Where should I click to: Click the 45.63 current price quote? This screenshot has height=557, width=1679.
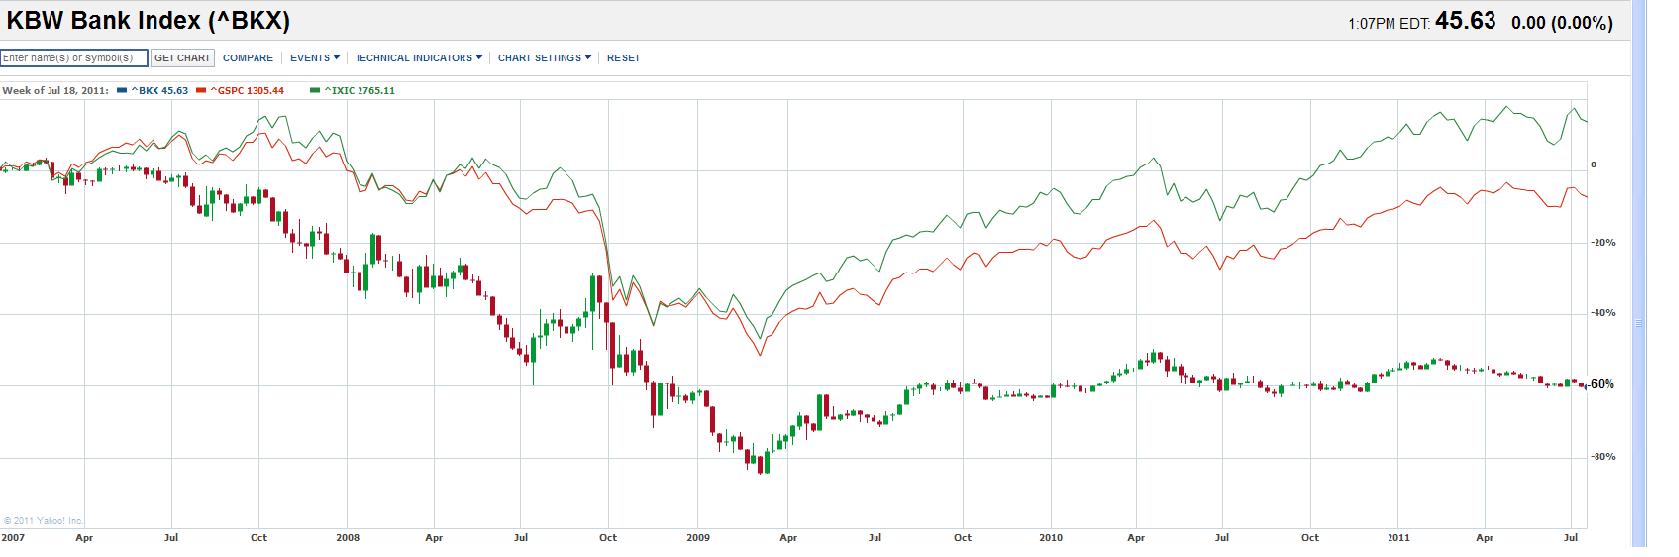tap(1465, 22)
